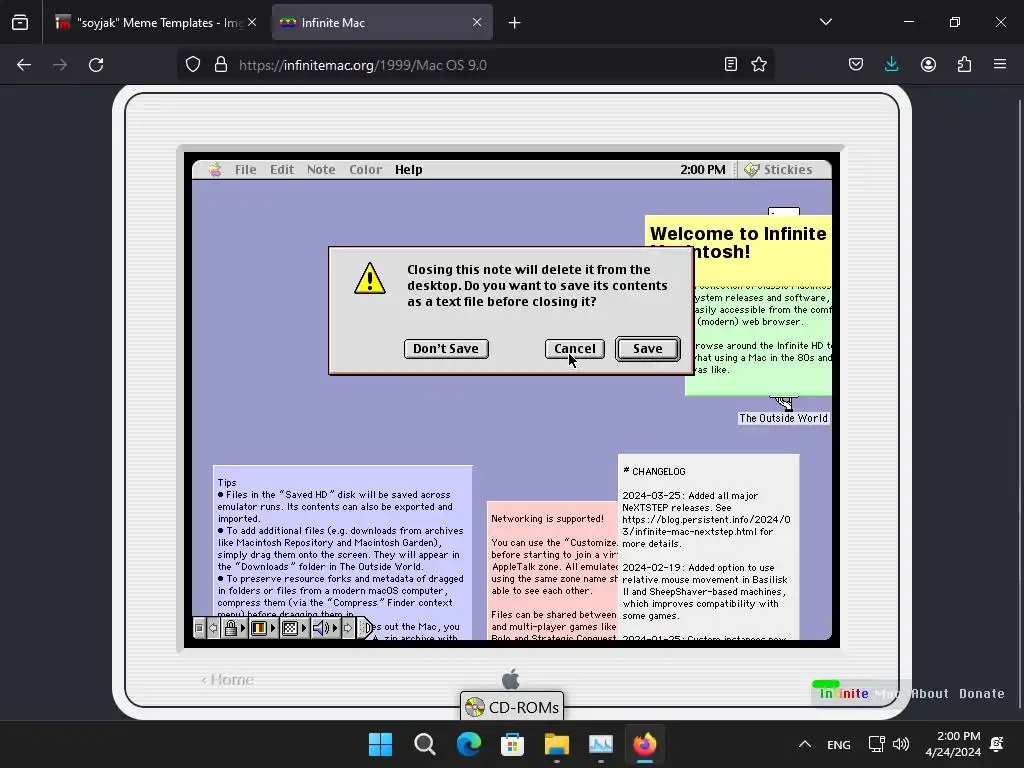Click the Apple logo below the screen

[x=511, y=679]
